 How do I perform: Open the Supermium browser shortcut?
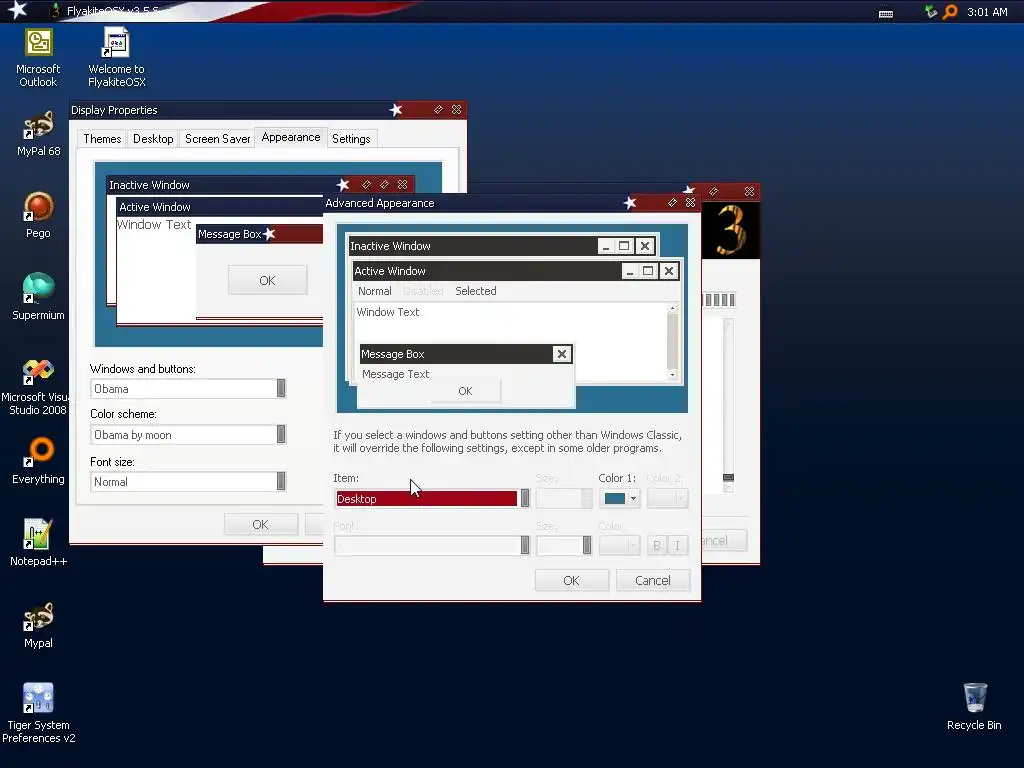click(39, 297)
